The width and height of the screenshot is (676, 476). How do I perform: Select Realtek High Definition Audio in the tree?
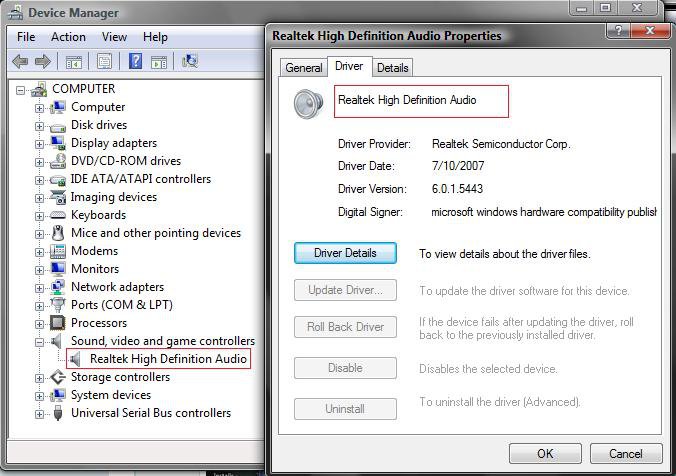point(168,359)
